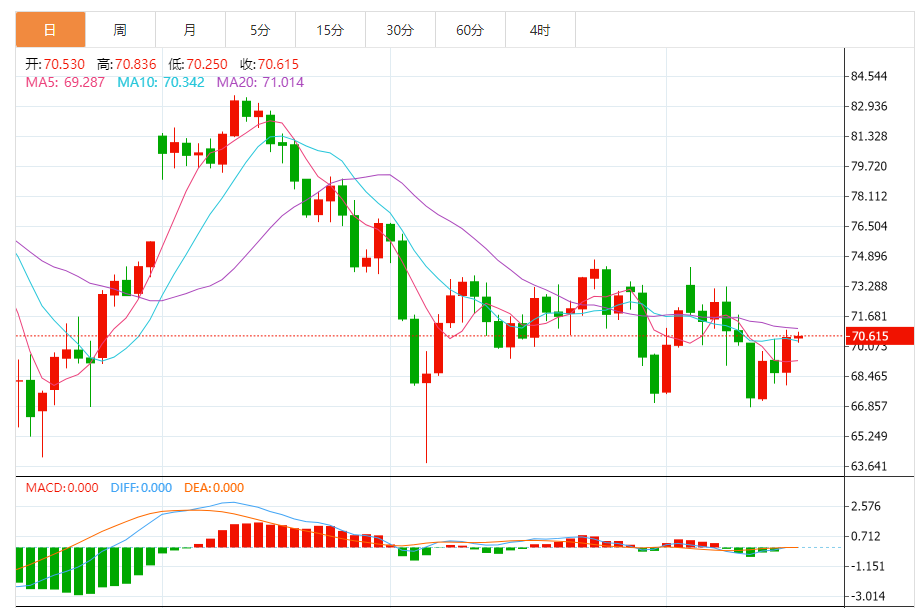Image resolution: width=924 pixels, height=608 pixels.
Task: Click the 65.249 price axis label
Action: click(x=869, y=437)
